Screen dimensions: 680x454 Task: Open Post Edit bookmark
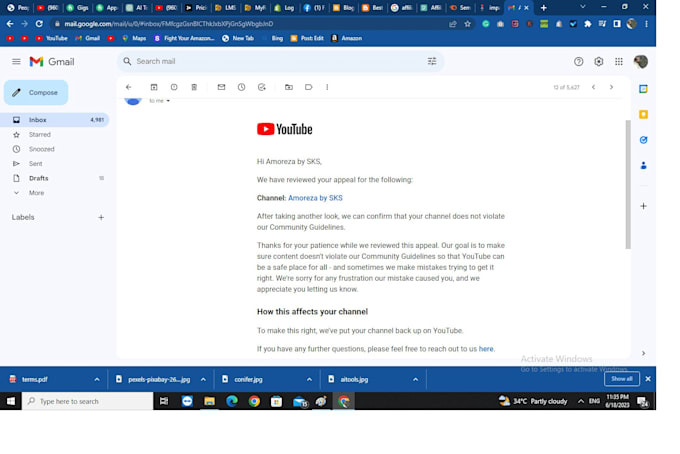coord(307,38)
